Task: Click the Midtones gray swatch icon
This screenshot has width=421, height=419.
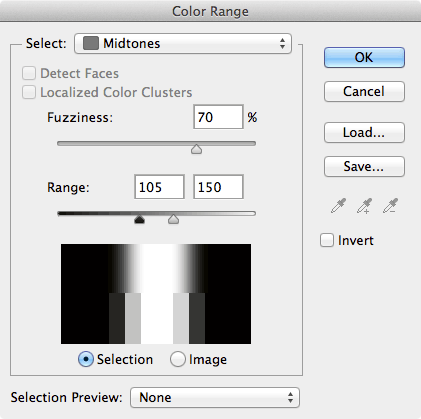Action: click(x=91, y=43)
